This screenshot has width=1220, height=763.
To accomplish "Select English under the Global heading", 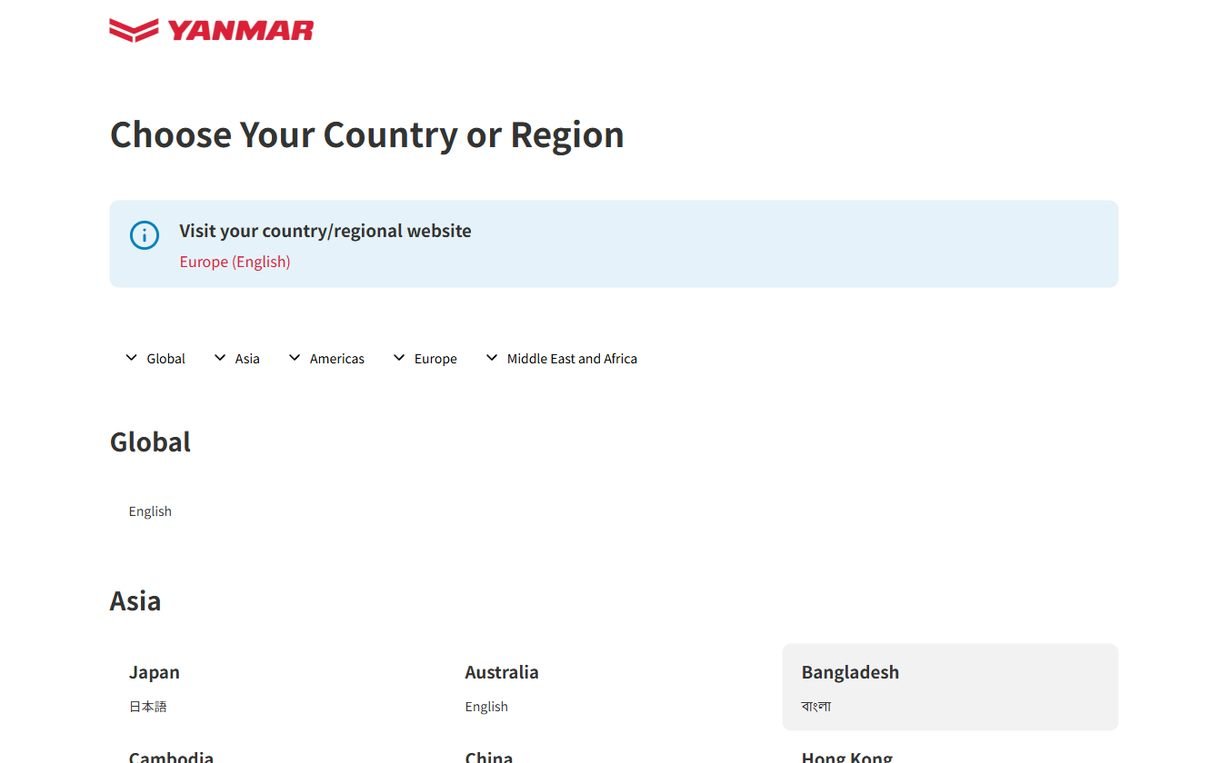I will (x=150, y=511).
